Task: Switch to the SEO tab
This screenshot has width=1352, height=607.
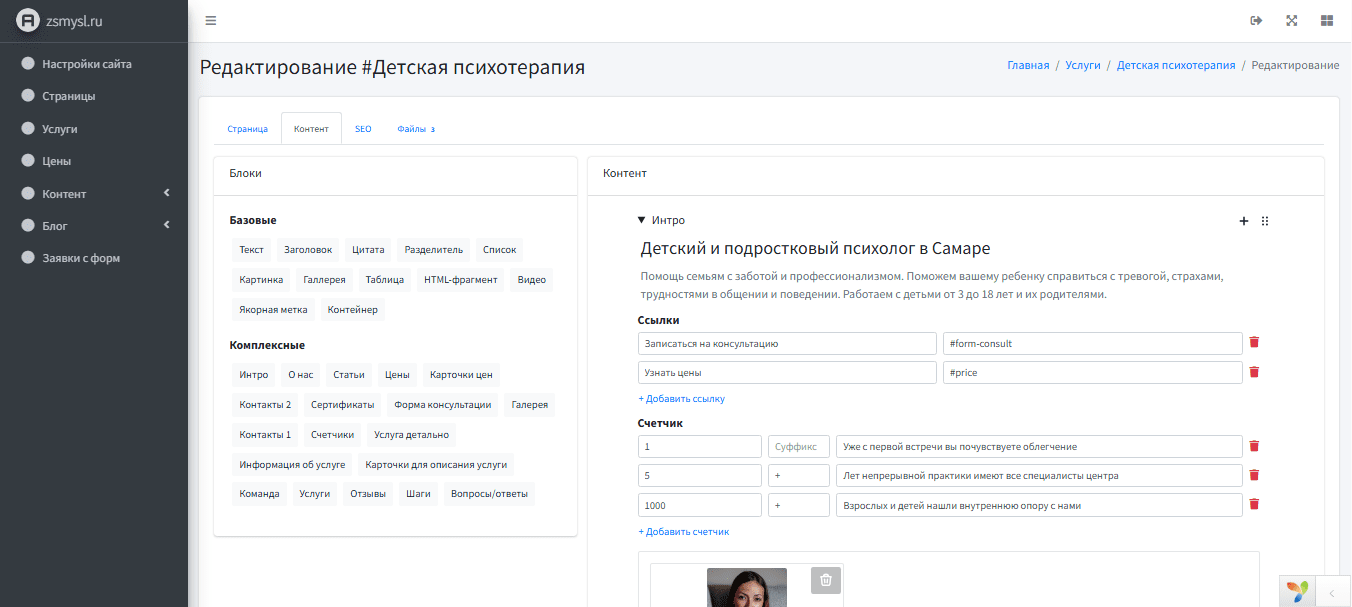Action: point(363,128)
